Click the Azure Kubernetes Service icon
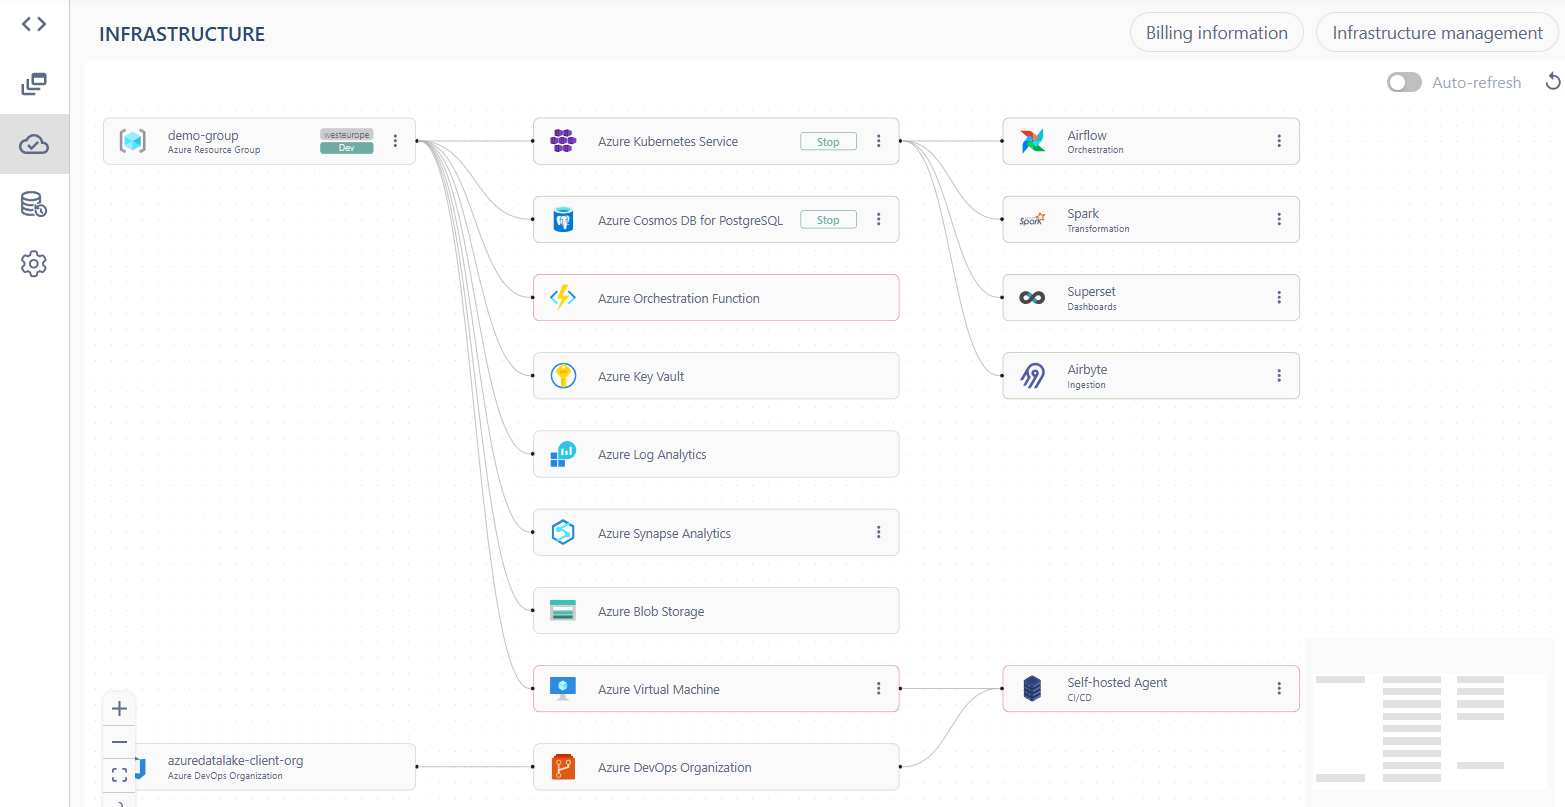The width and height of the screenshot is (1565, 807). (x=563, y=141)
